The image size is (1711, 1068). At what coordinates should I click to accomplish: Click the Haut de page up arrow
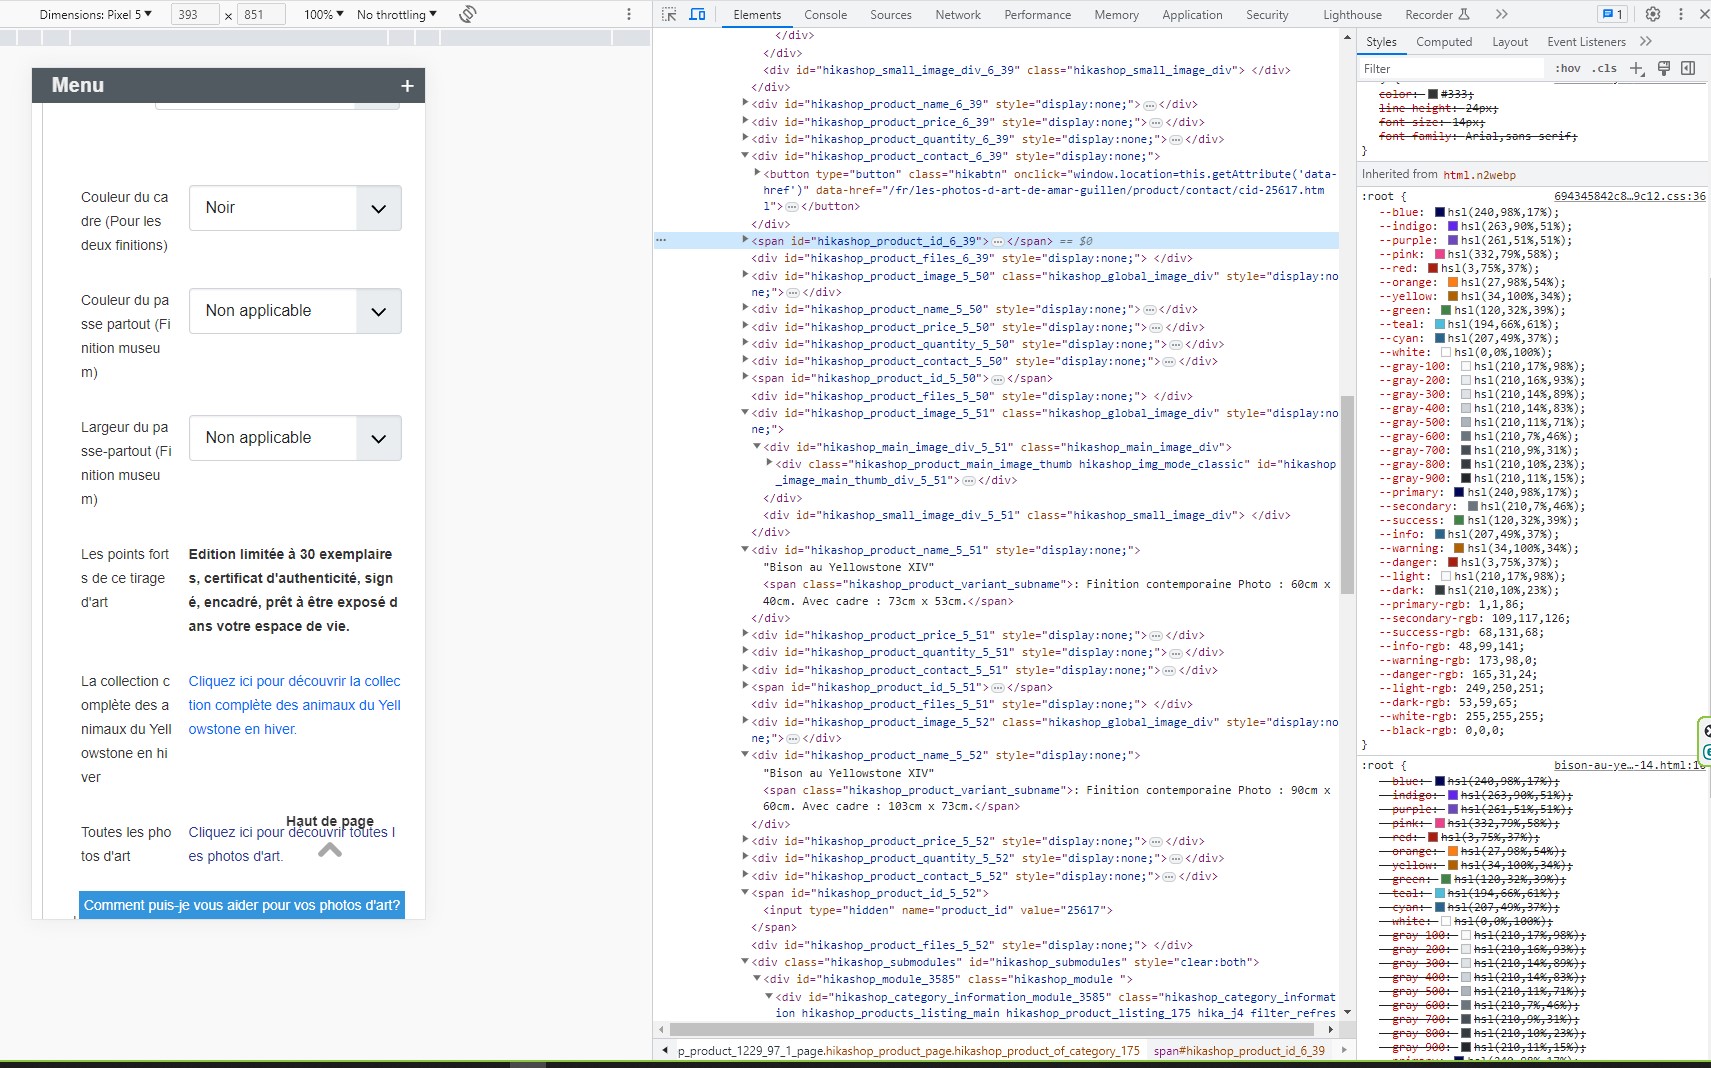click(330, 850)
